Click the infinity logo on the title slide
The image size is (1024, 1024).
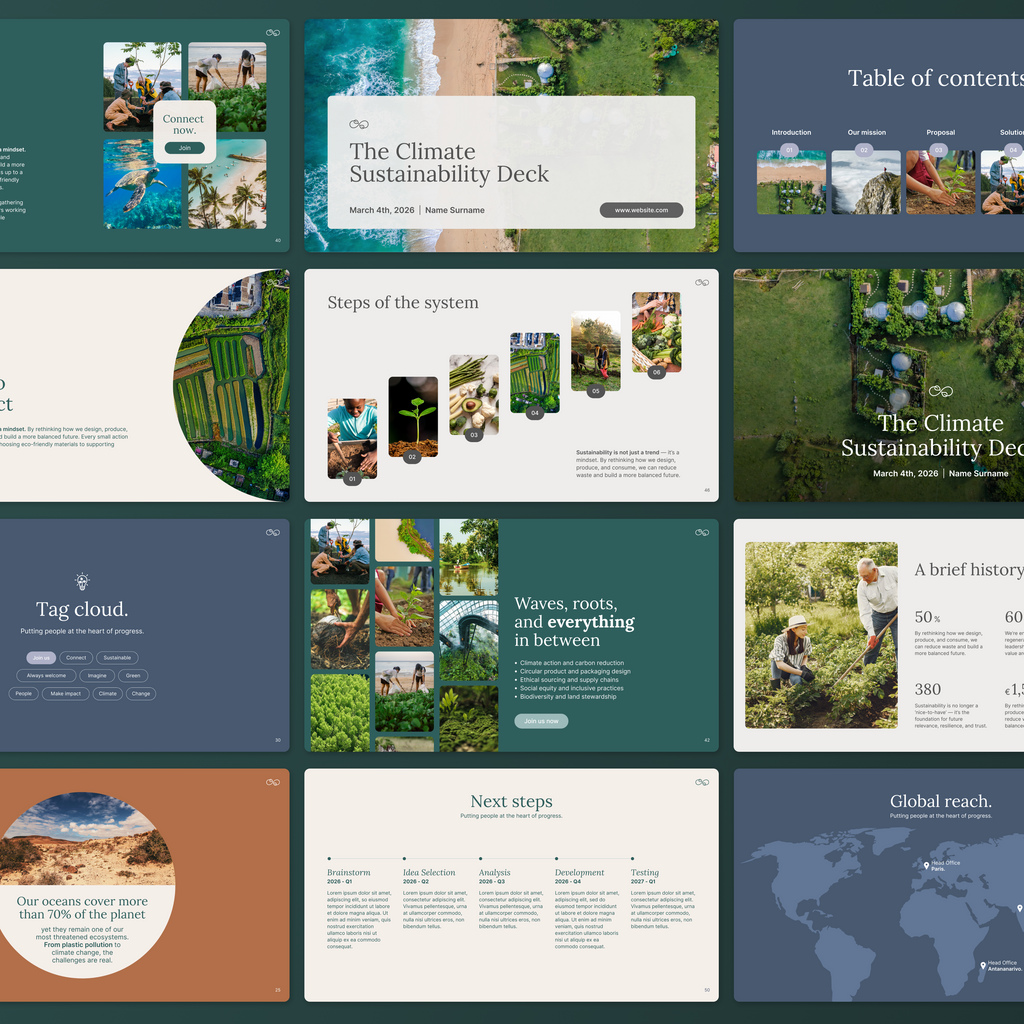tap(359, 125)
